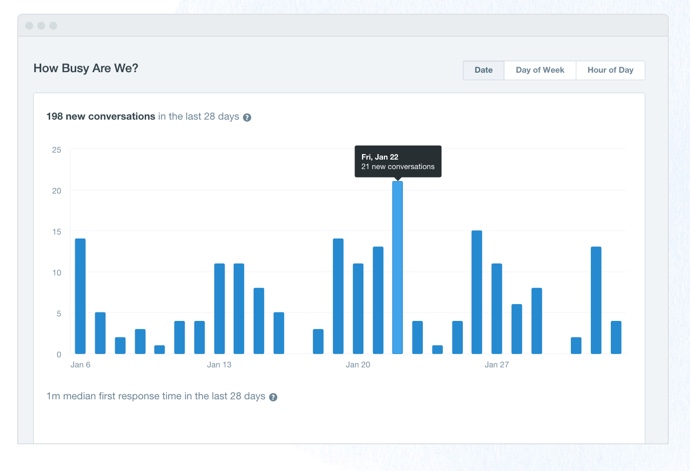
Task: Select the Date tab
Action: (x=483, y=70)
